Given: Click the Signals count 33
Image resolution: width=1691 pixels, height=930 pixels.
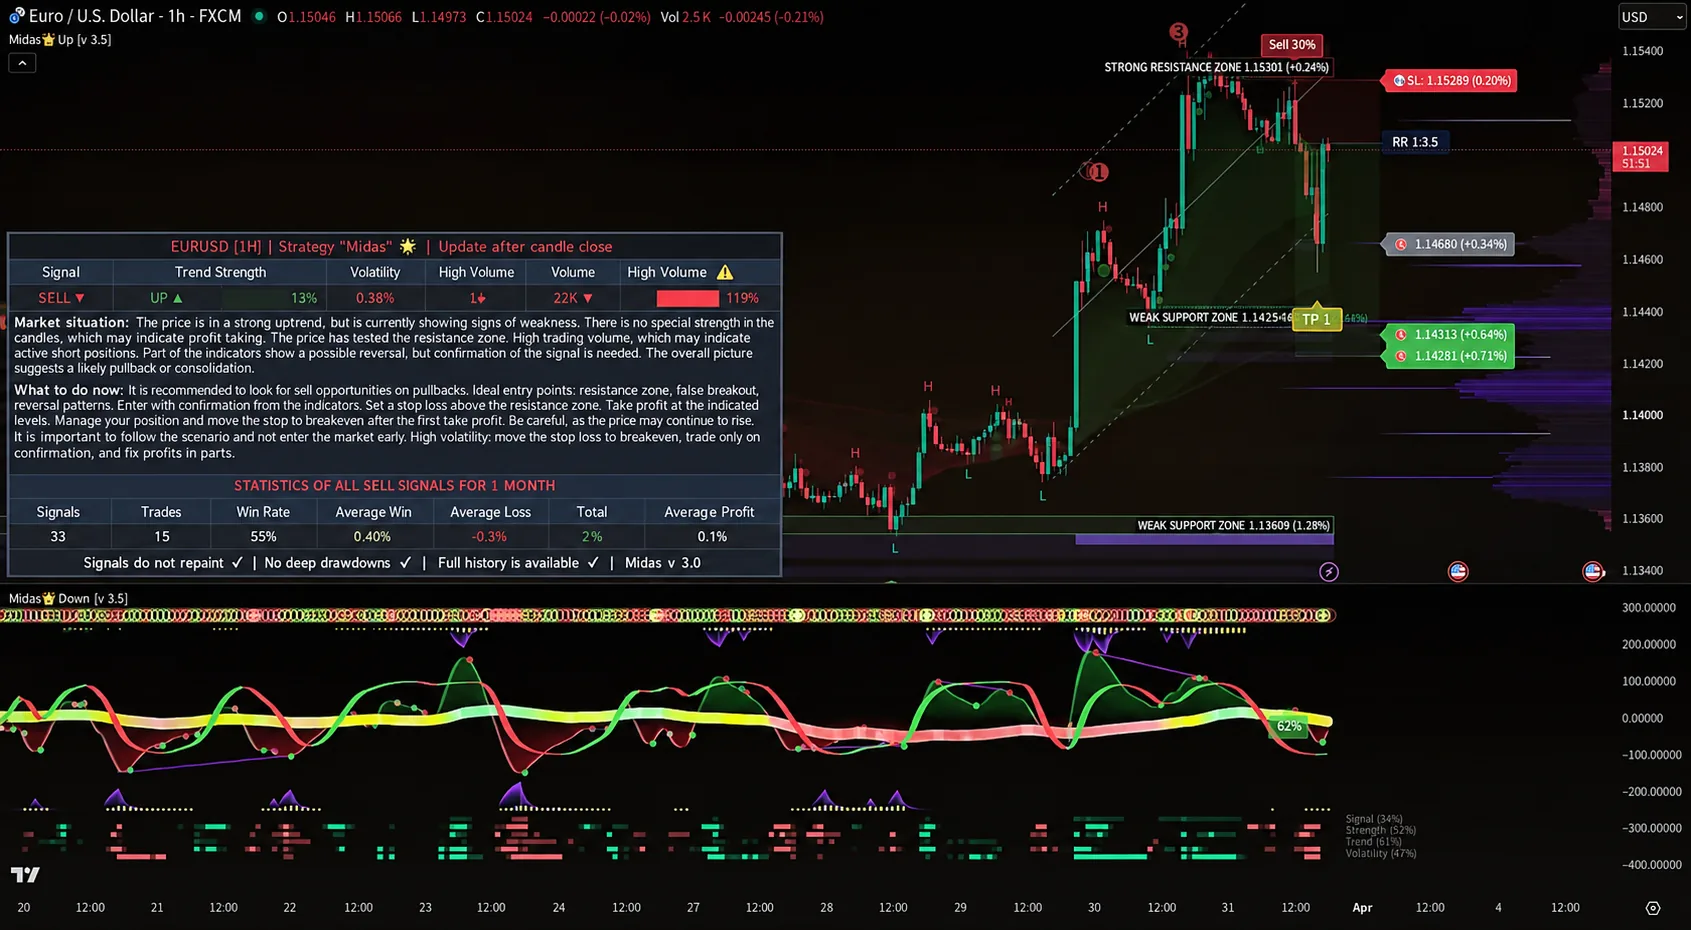Looking at the screenshot, I should point(58,537).
